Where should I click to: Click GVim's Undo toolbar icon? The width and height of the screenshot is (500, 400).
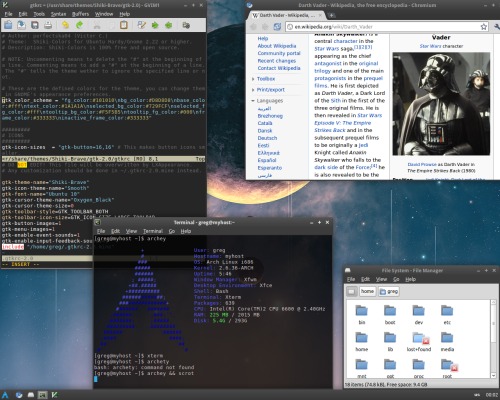pyautogui.click(x=66, y=25)
